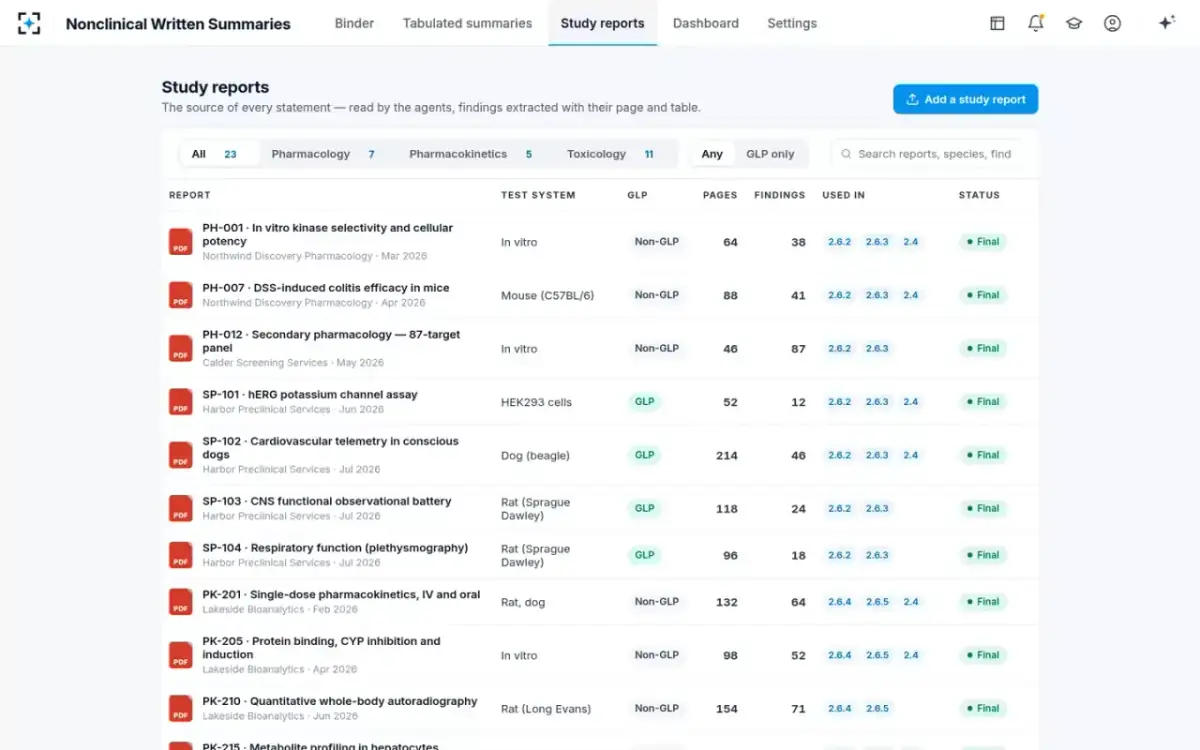Click the search reports input field
1200x750 pixels.
(x=932, y=154)
